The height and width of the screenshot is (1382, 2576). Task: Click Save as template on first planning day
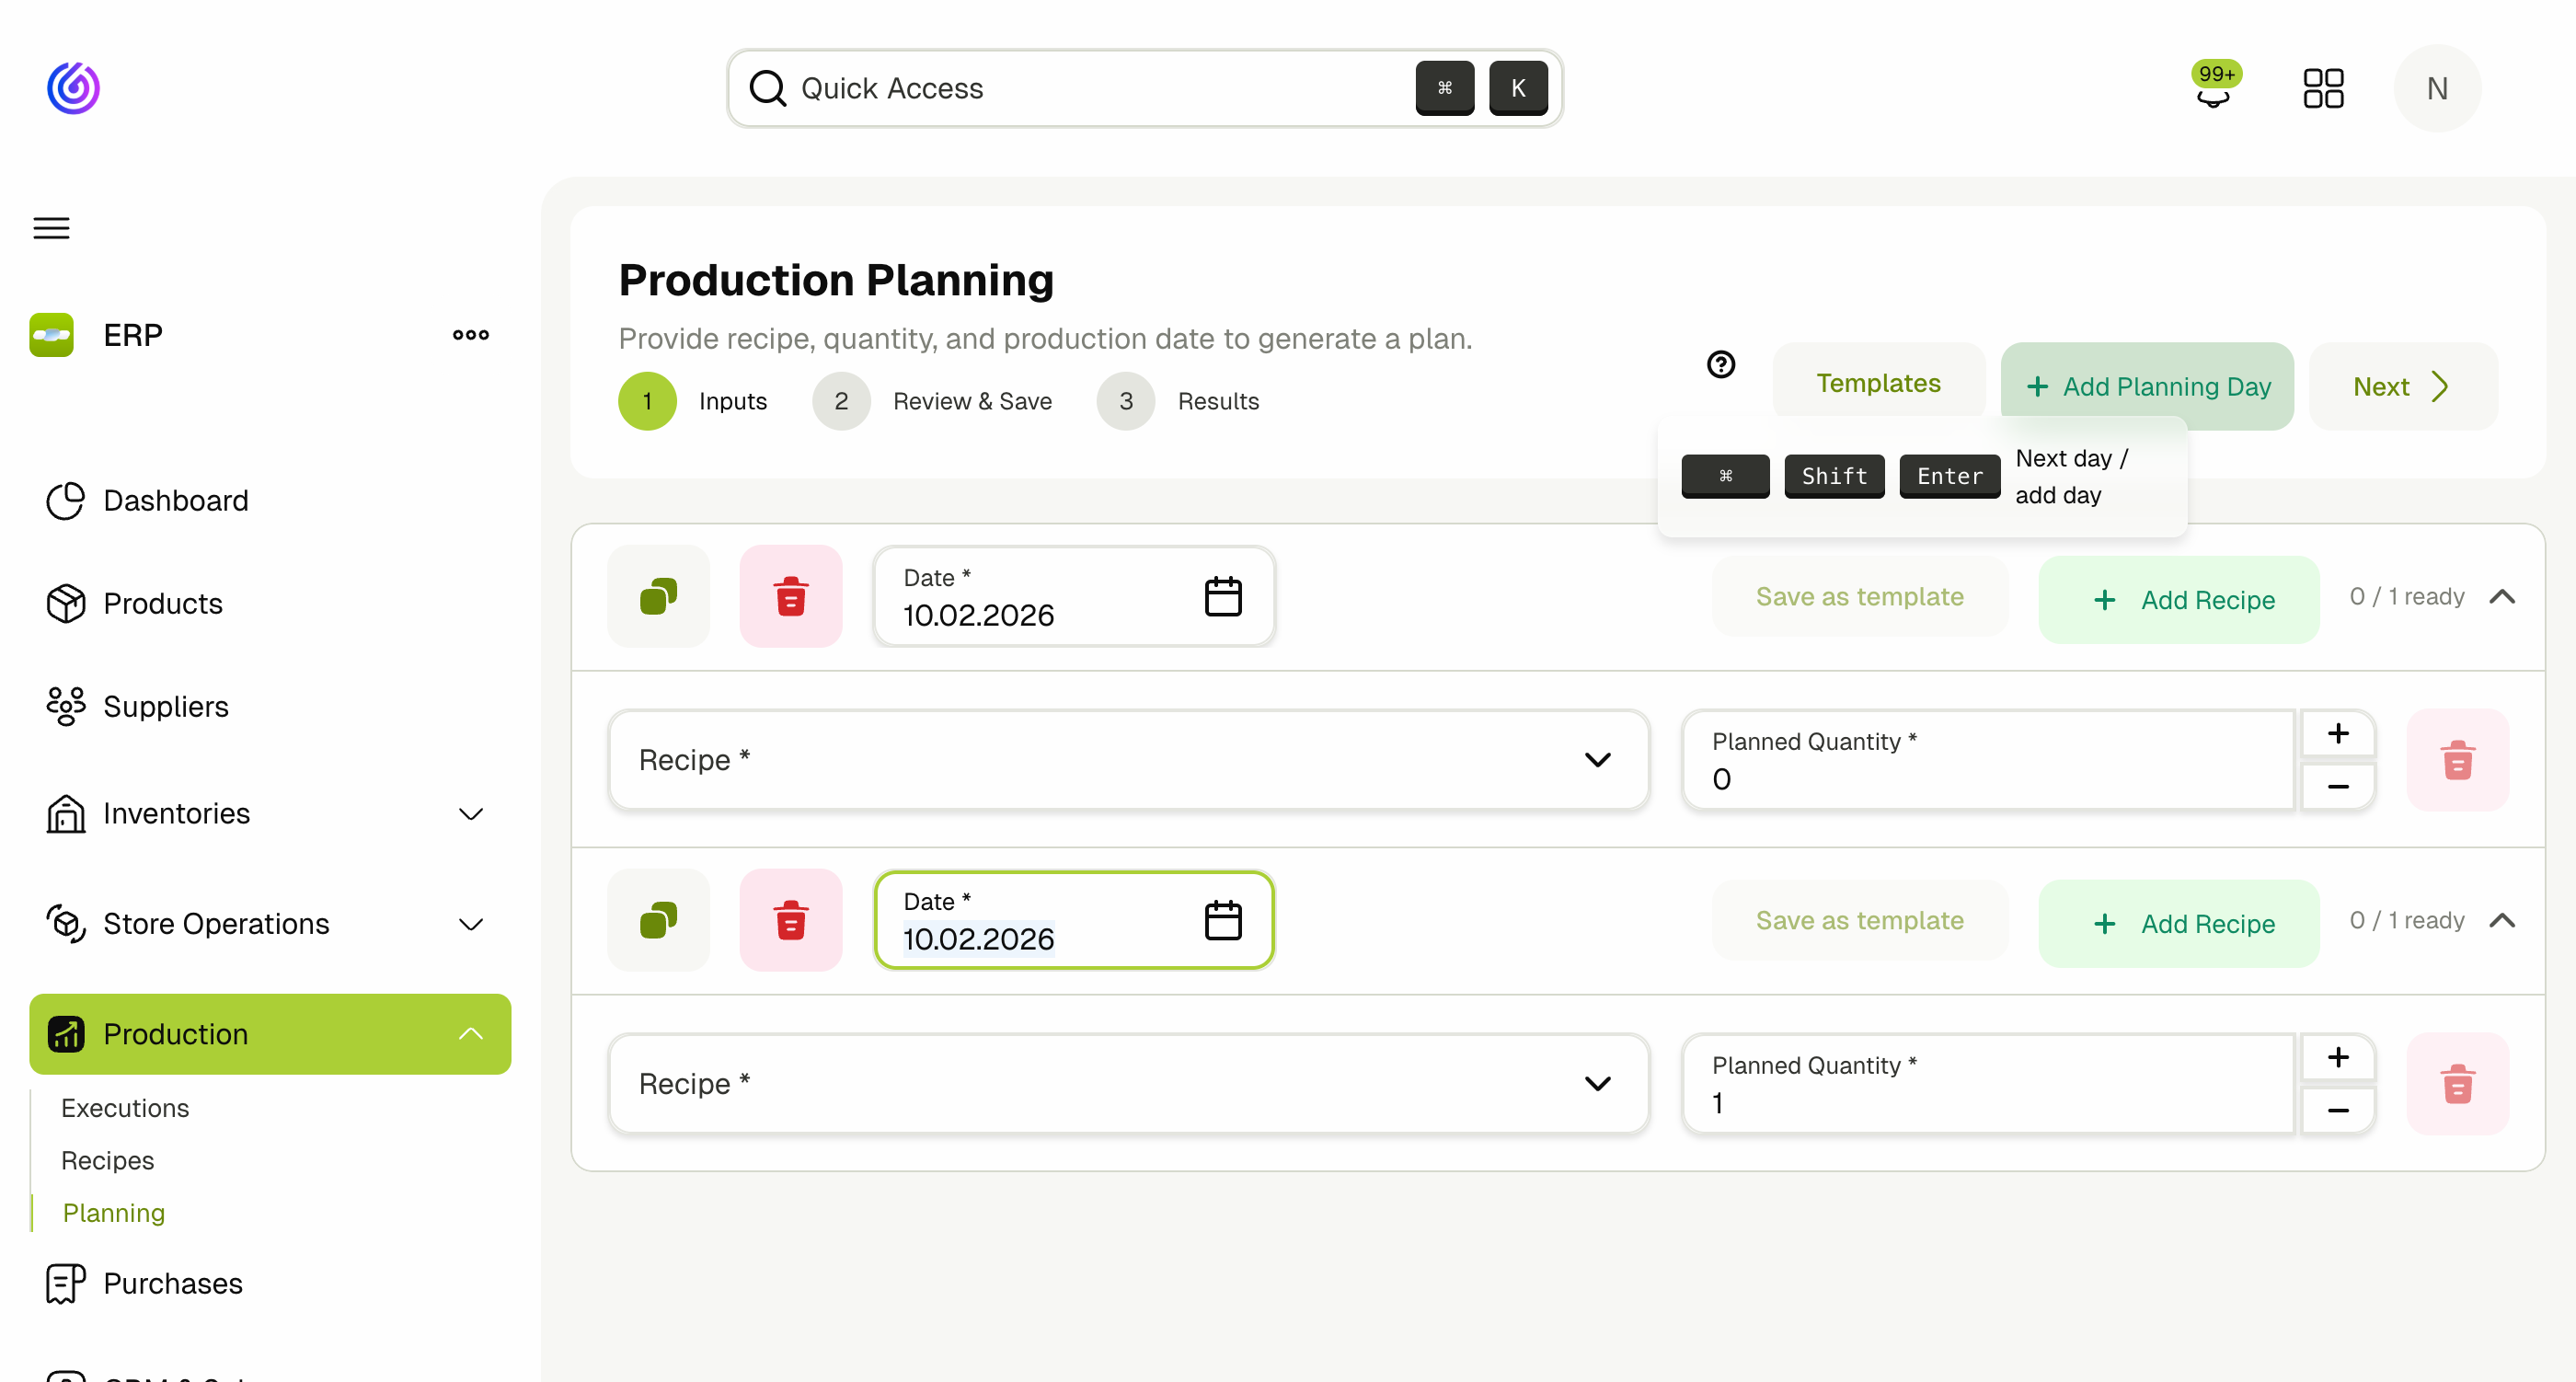click(x=1859, y=596)
